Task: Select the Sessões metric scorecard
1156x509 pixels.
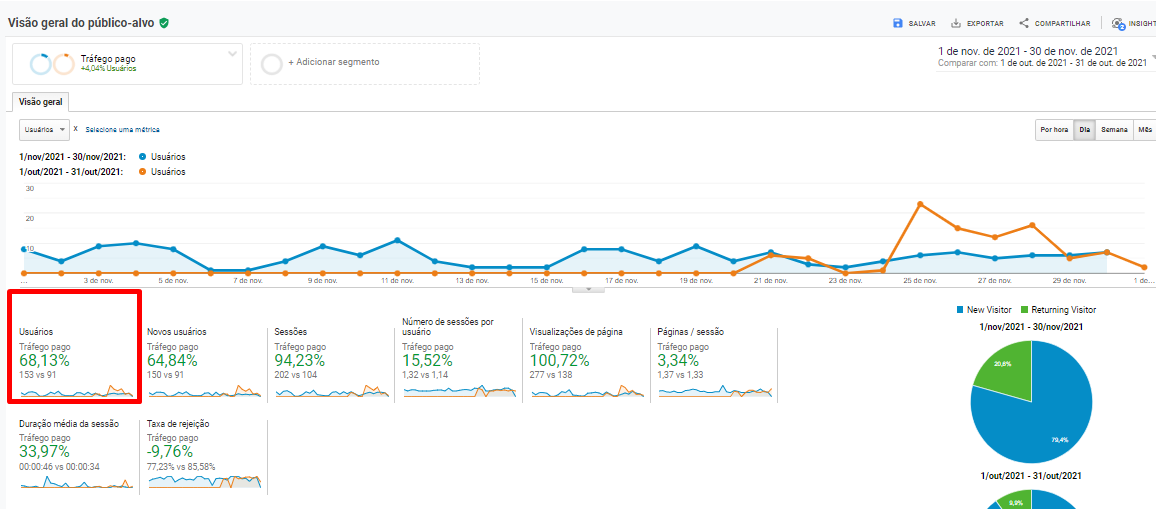Action: (x=330, y=362)
